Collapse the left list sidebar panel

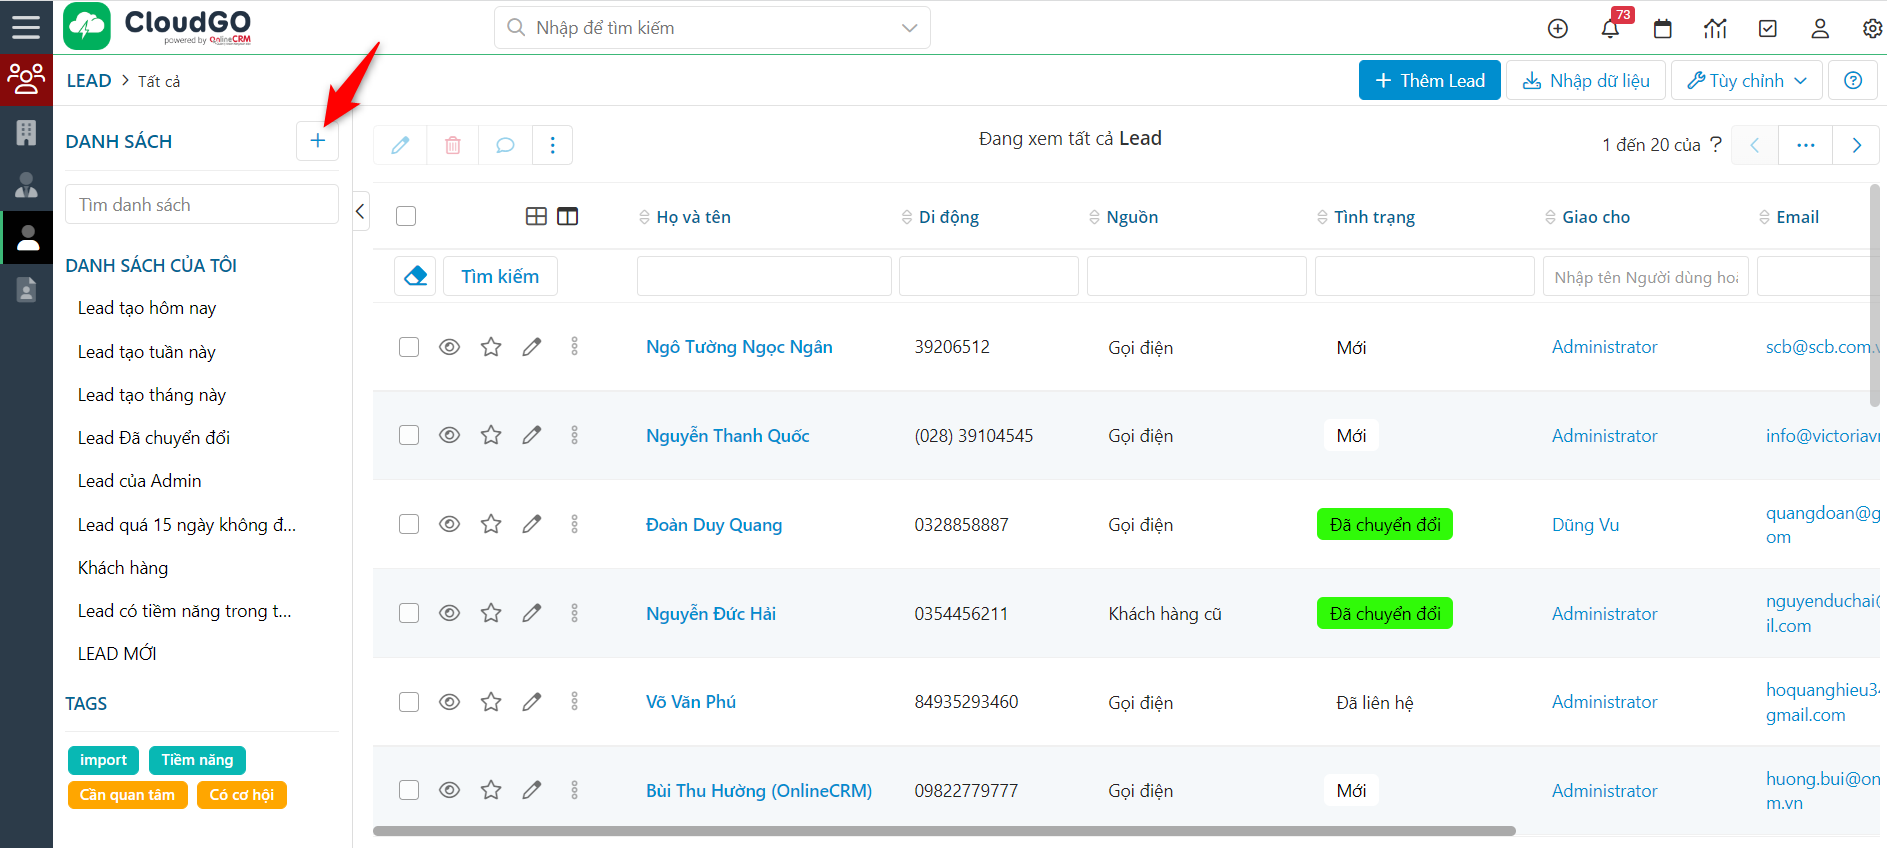pos(360,211)
